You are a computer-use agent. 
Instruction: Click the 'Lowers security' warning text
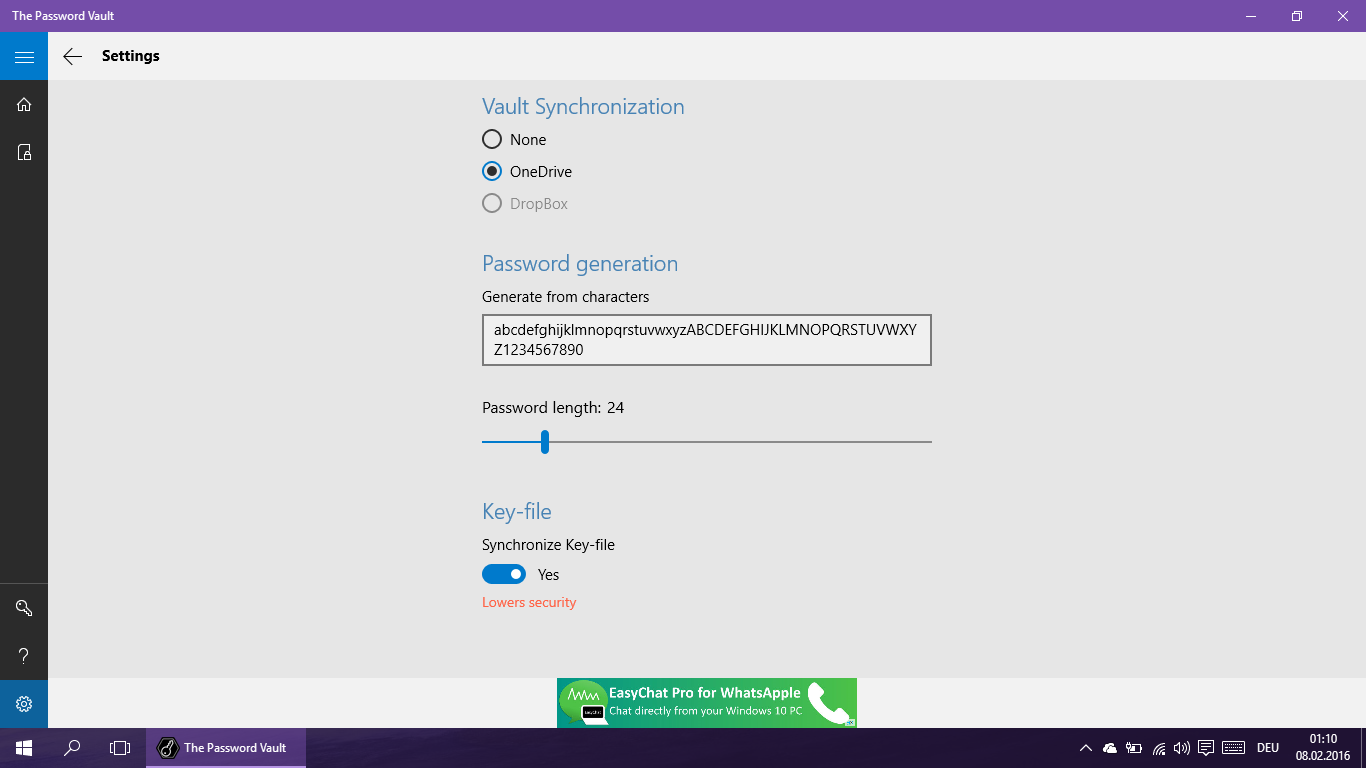[529, 602]
